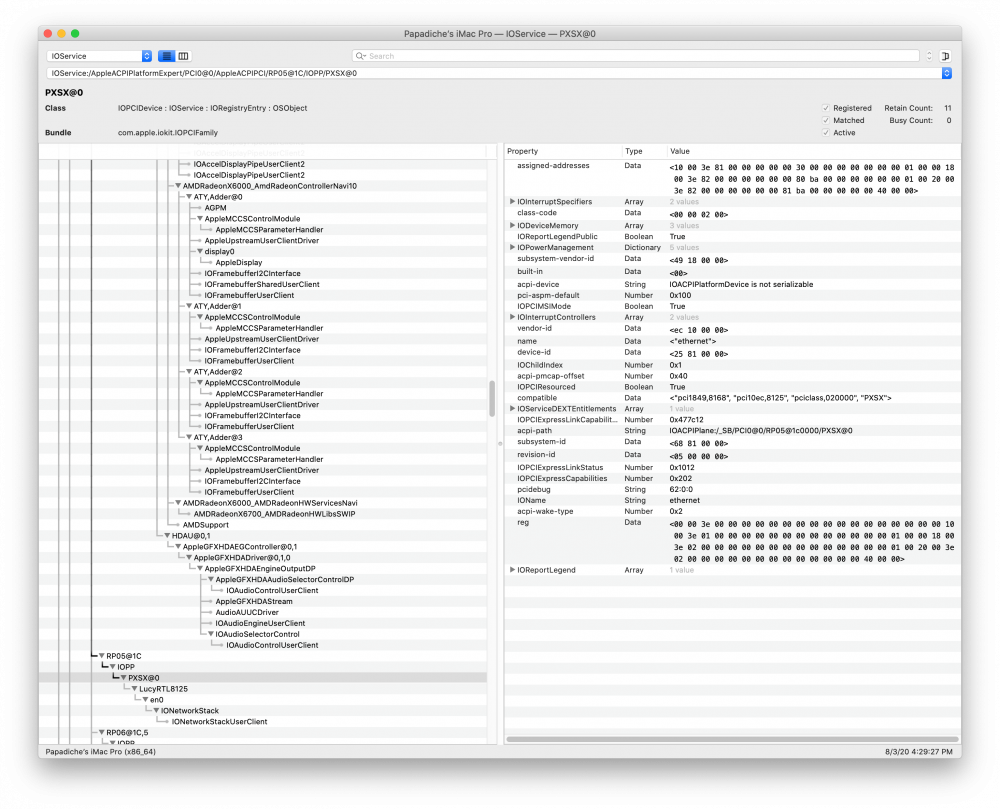Collapse the ATY,Adder@0 node

[189, 197]
